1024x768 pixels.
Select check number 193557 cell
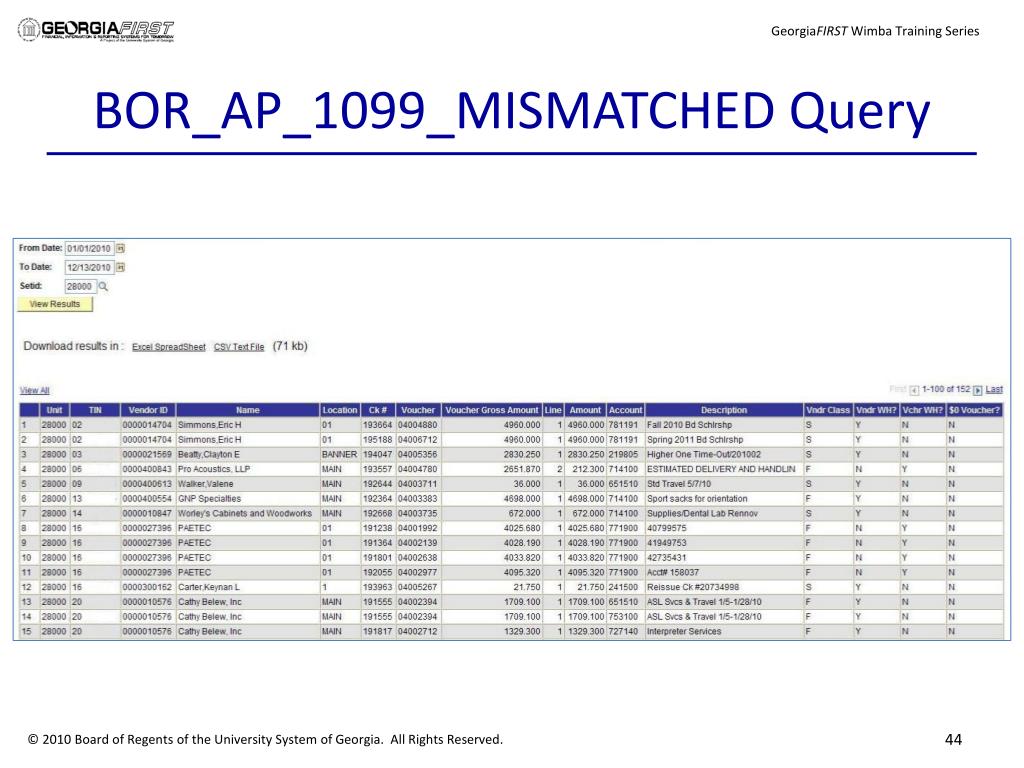click(x=377, y=470)
